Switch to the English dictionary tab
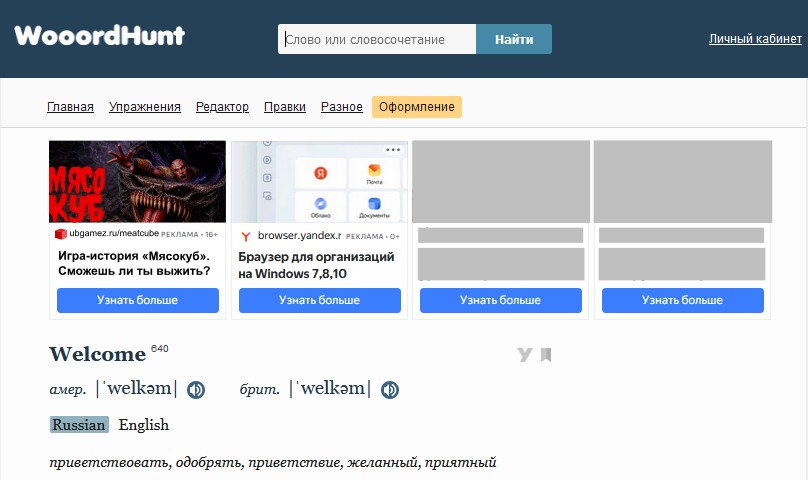Image resolution: width=808 pixels, height=480 pixels. pyautogui.click(x=144, y=425)
